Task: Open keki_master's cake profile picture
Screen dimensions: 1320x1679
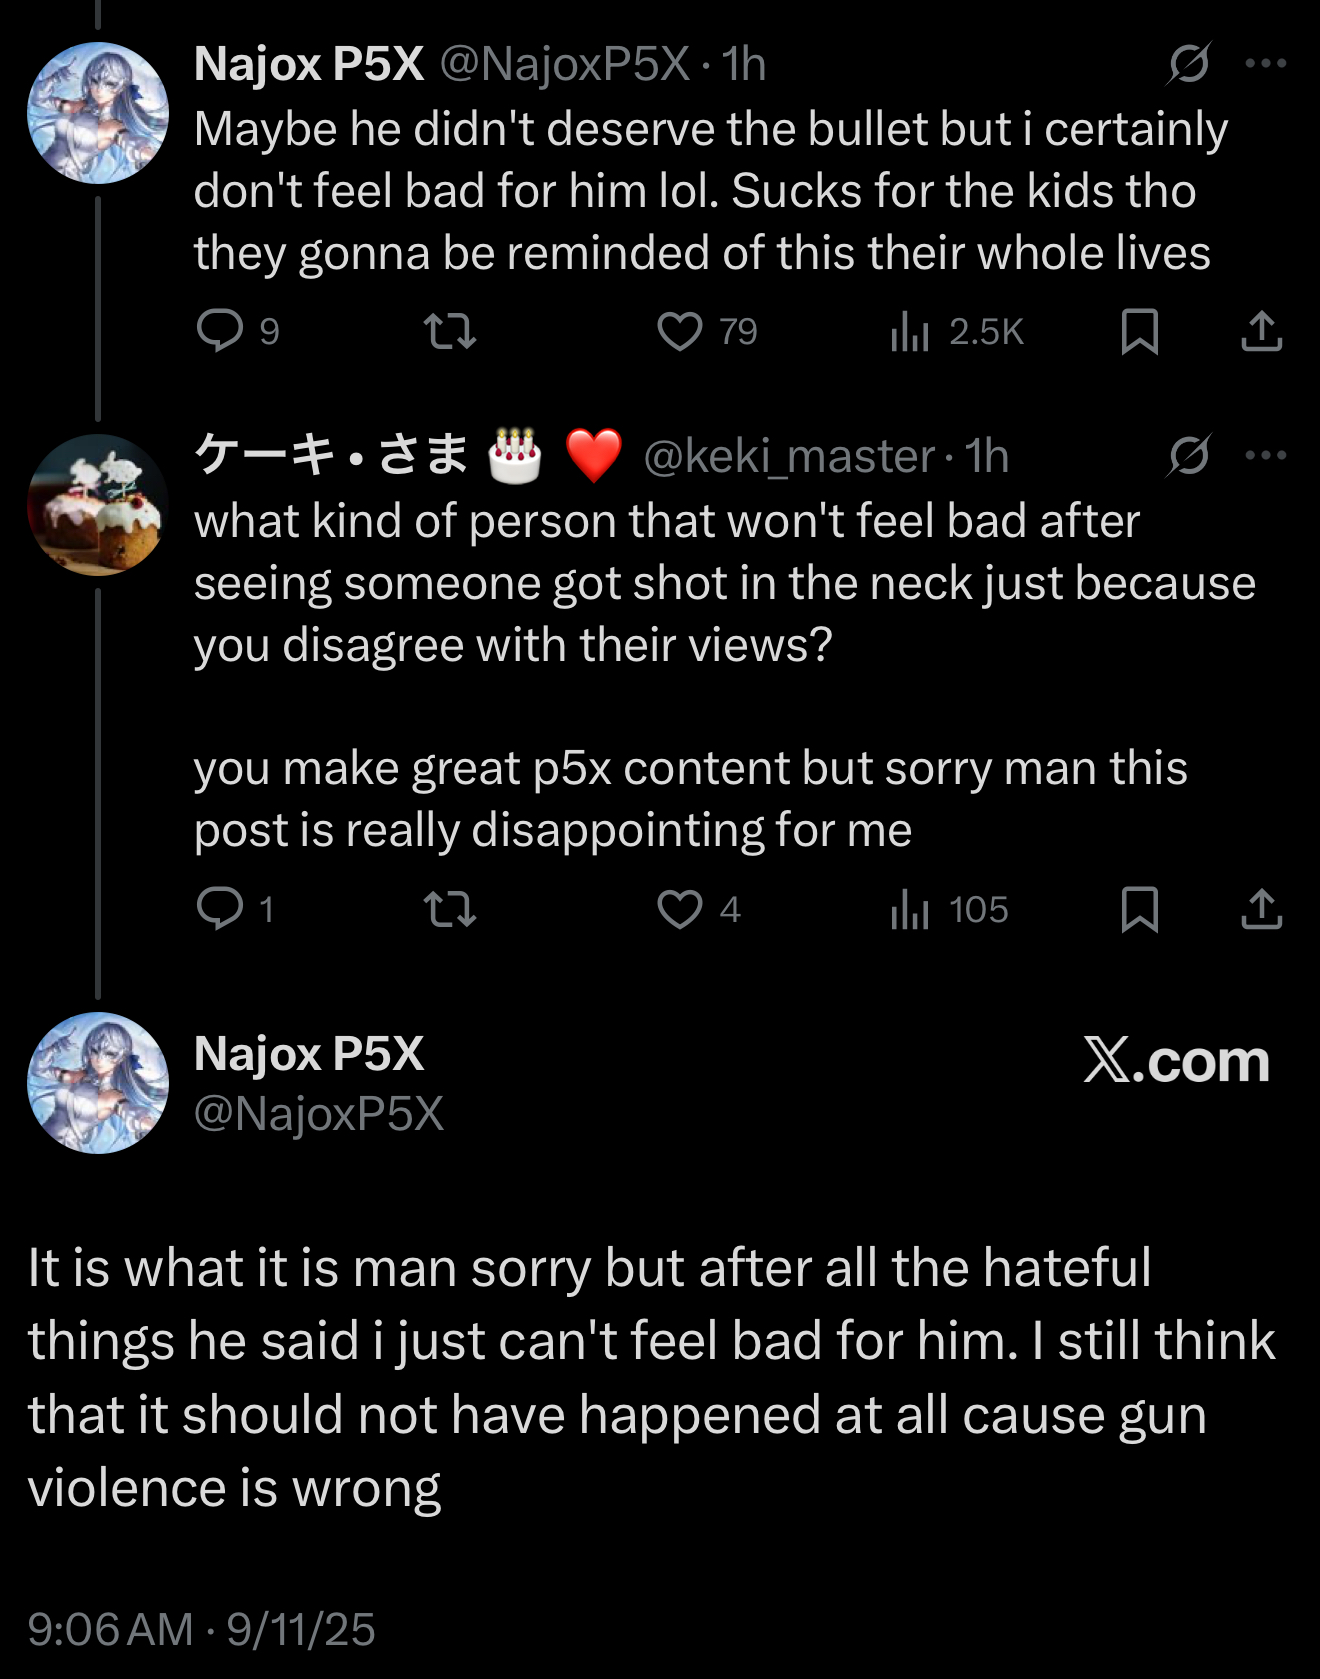Action: pyautogui.click(x=98, y=505)
